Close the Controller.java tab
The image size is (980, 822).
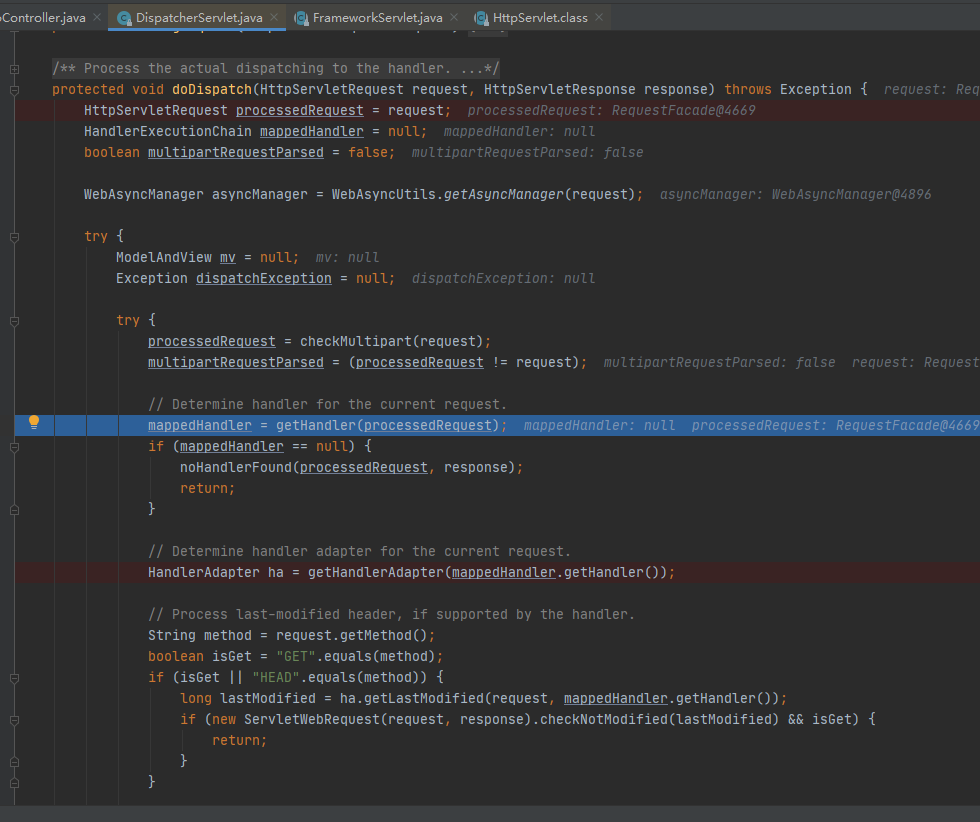pos(96,18)
